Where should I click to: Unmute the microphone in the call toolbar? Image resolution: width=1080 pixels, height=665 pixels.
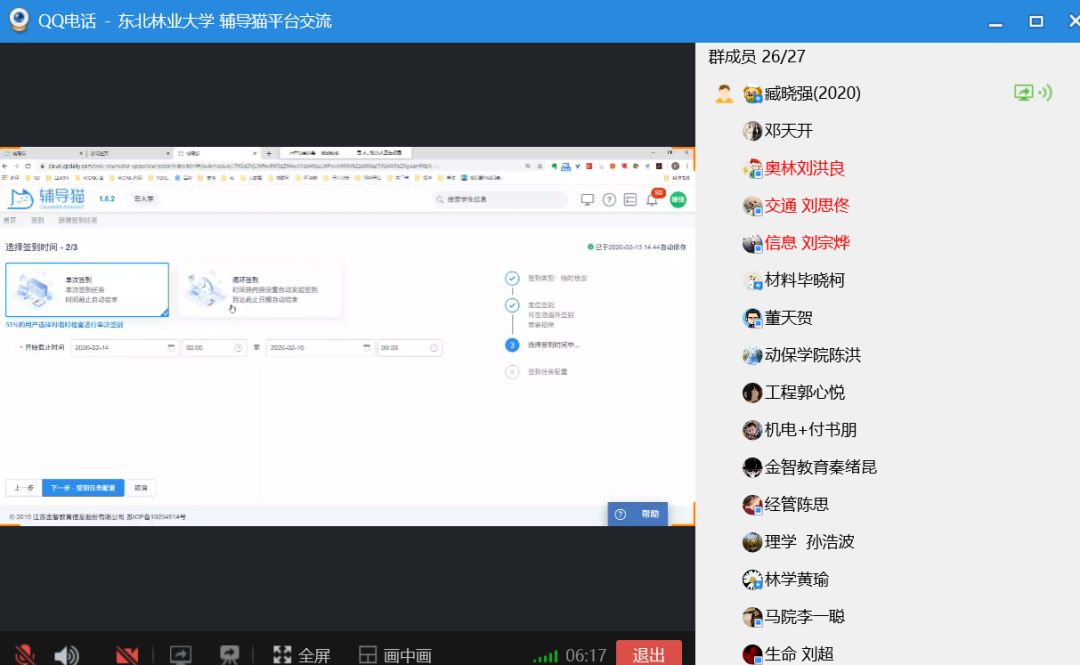click(x=25, y=654)
